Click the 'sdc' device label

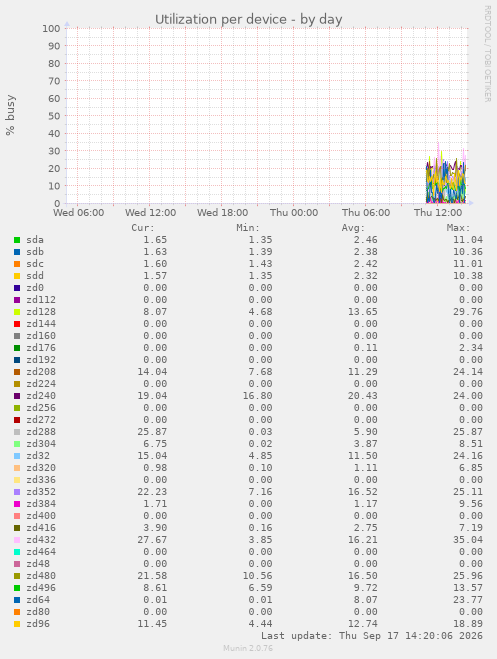[35, 264]
